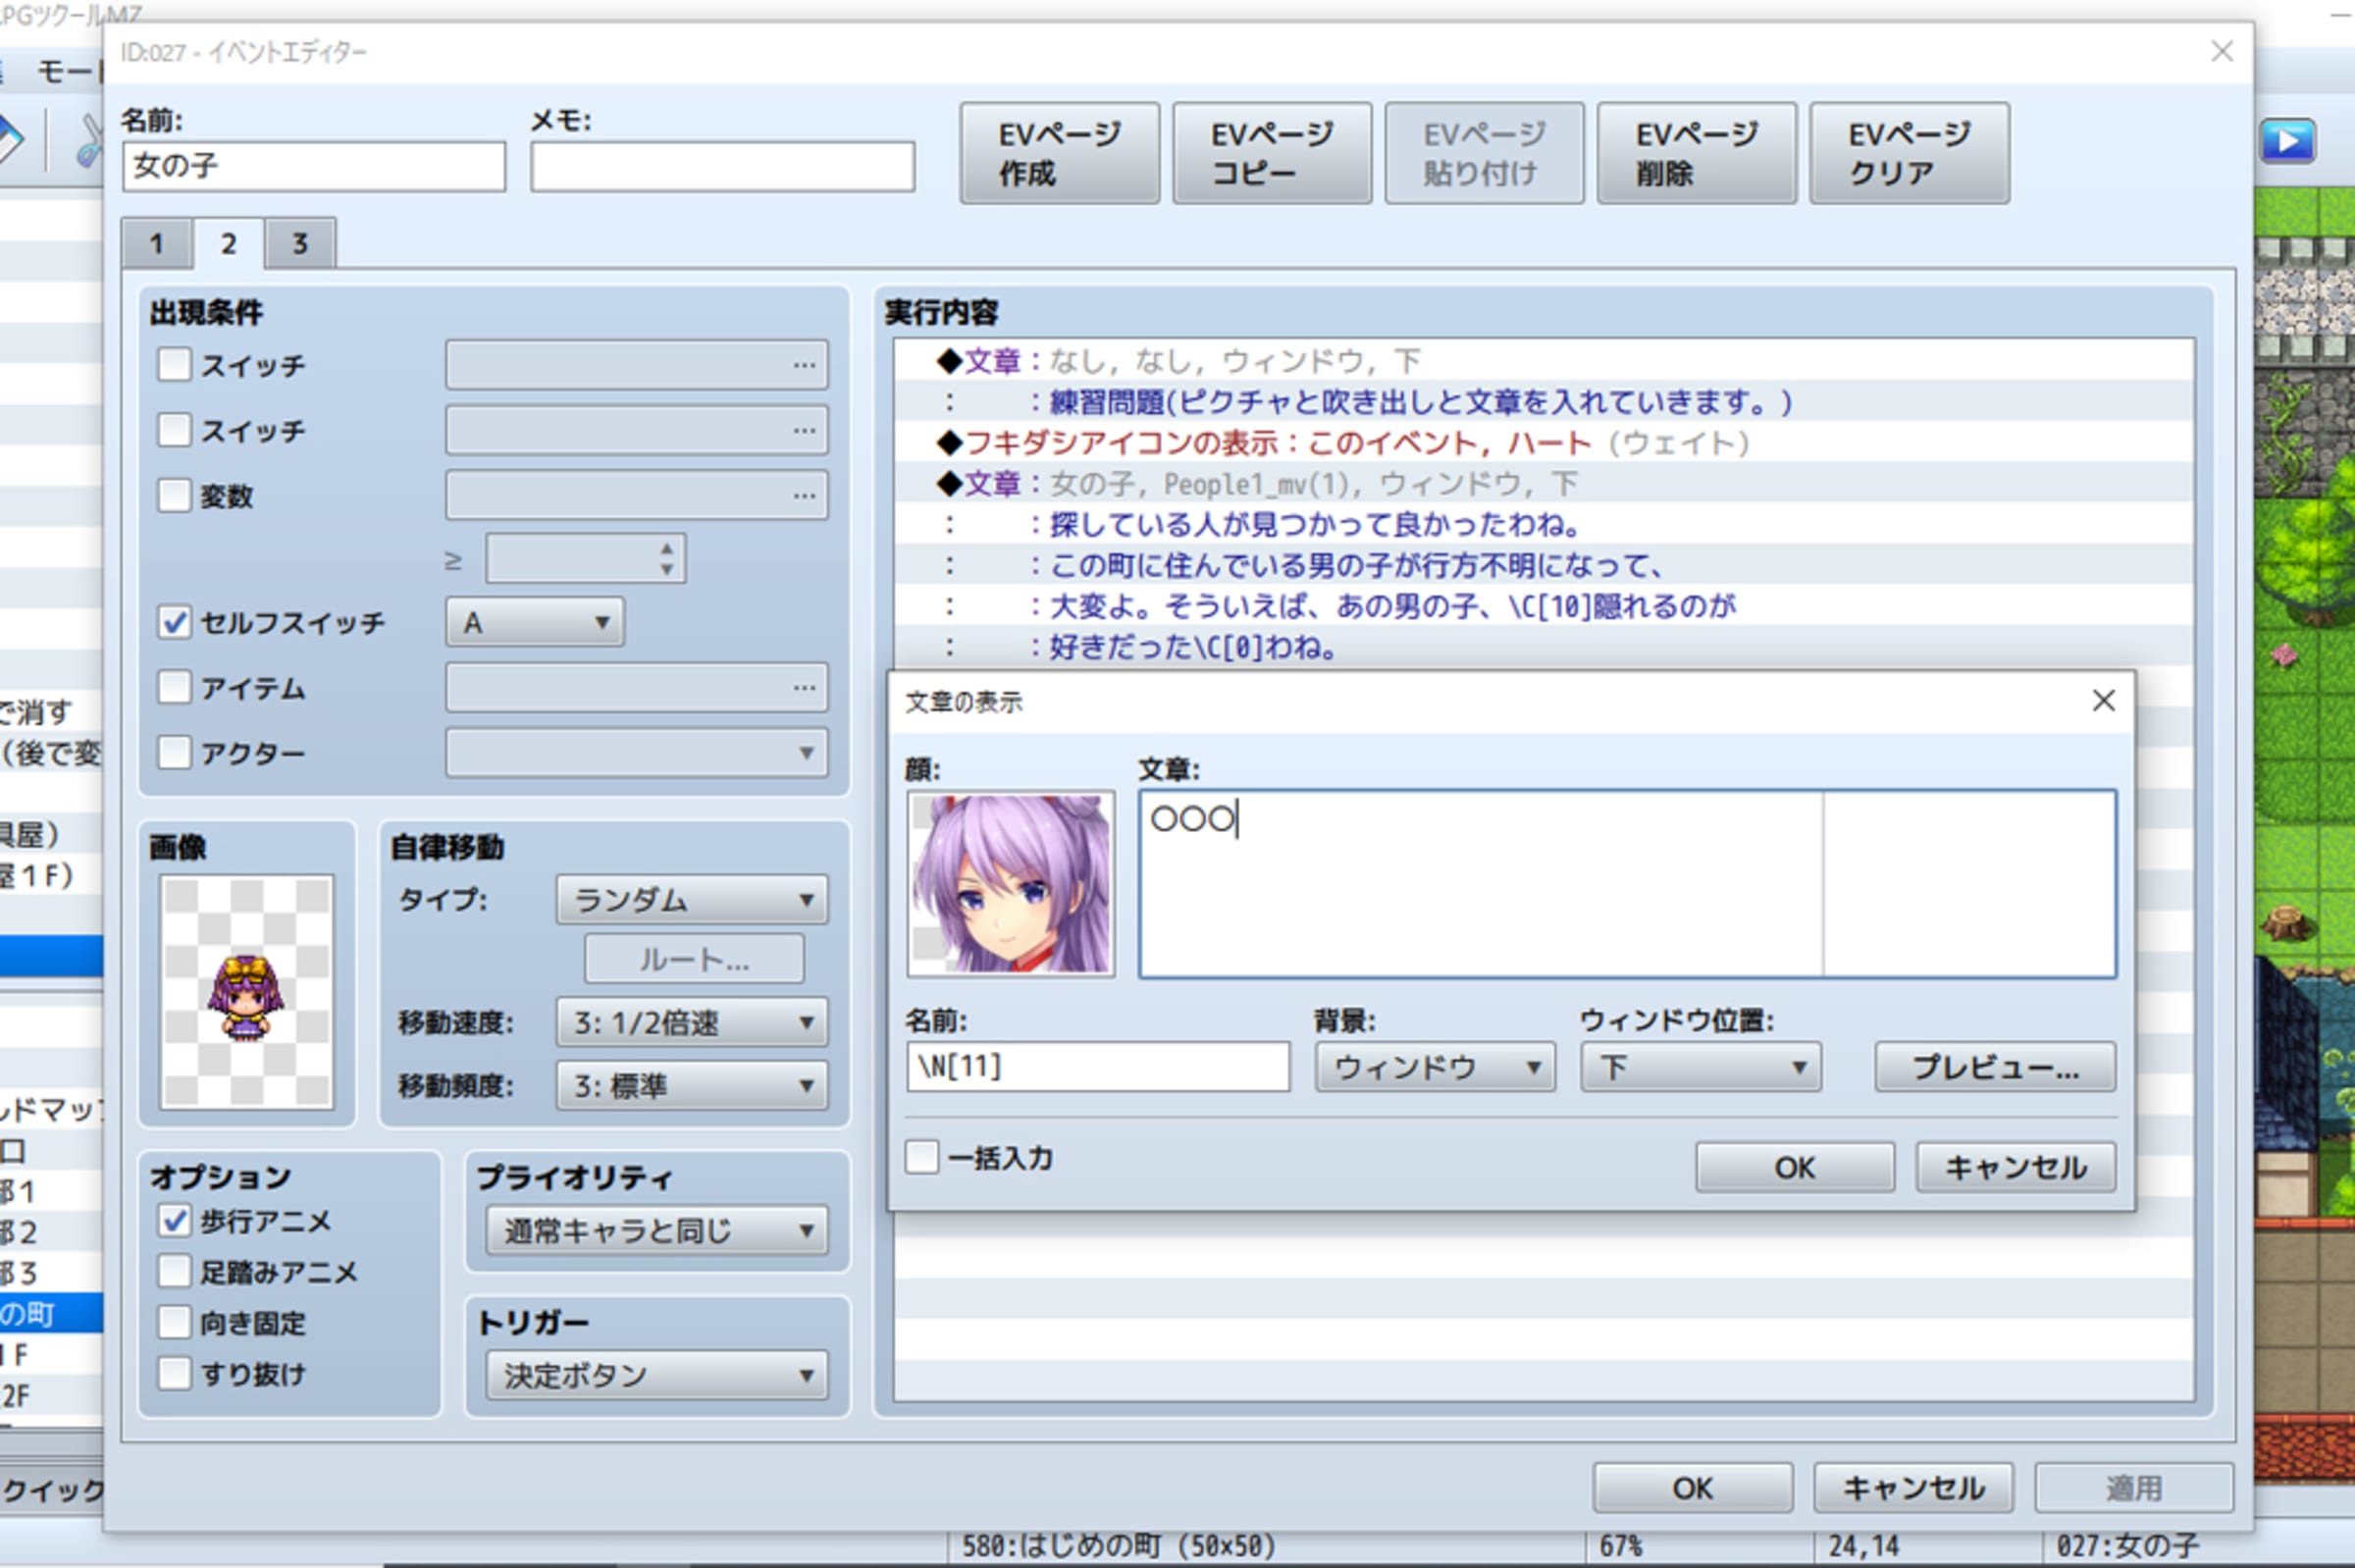Enable the batch input checkbox
This screenshot has height=1568, width=2355.
(x=922, y=1158)
